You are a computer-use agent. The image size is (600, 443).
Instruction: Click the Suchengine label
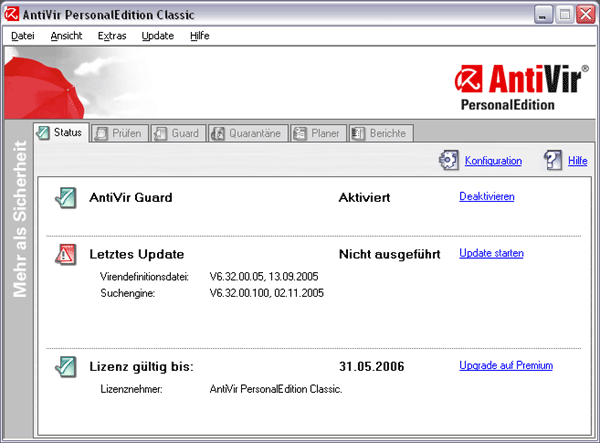[127, 293]
